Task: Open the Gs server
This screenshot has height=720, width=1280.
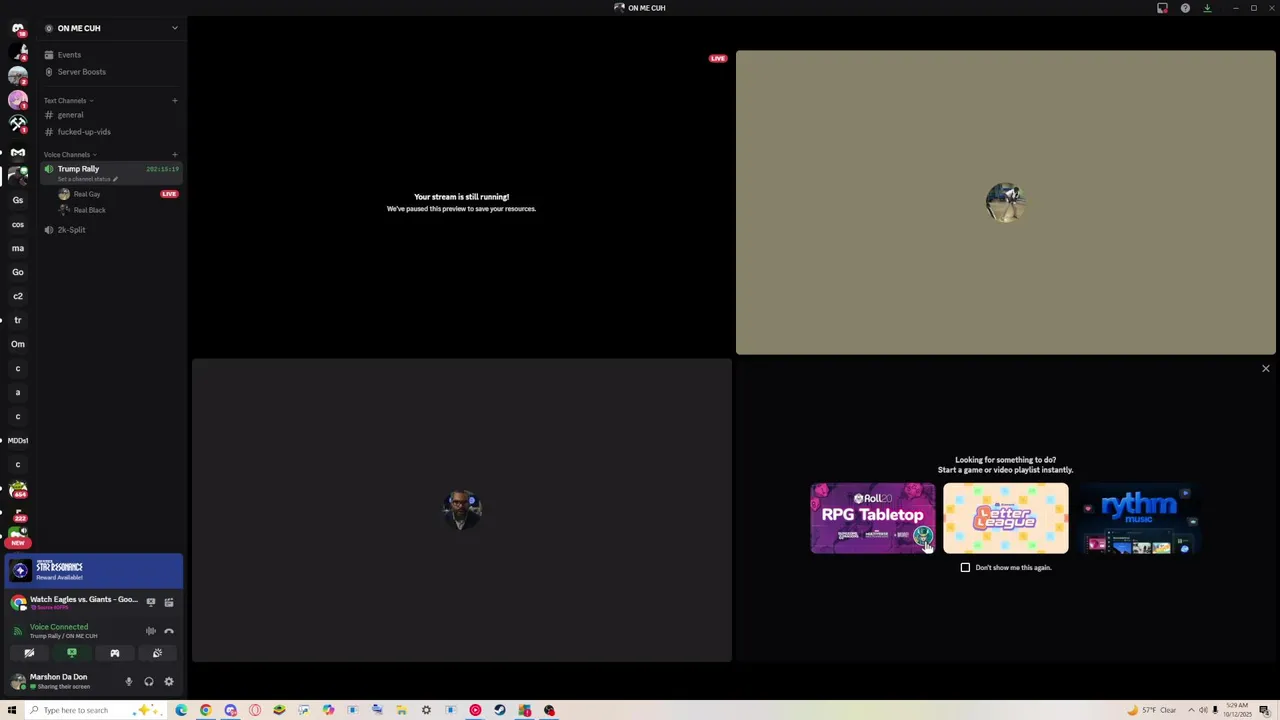Action: point(18,200)
